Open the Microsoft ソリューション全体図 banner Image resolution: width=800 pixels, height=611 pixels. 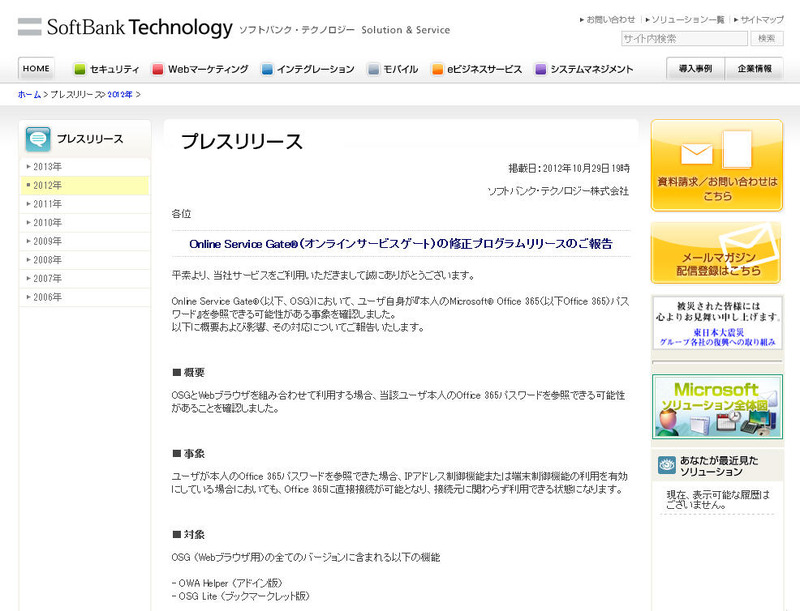pyautogui.click(x=716, y=406)
